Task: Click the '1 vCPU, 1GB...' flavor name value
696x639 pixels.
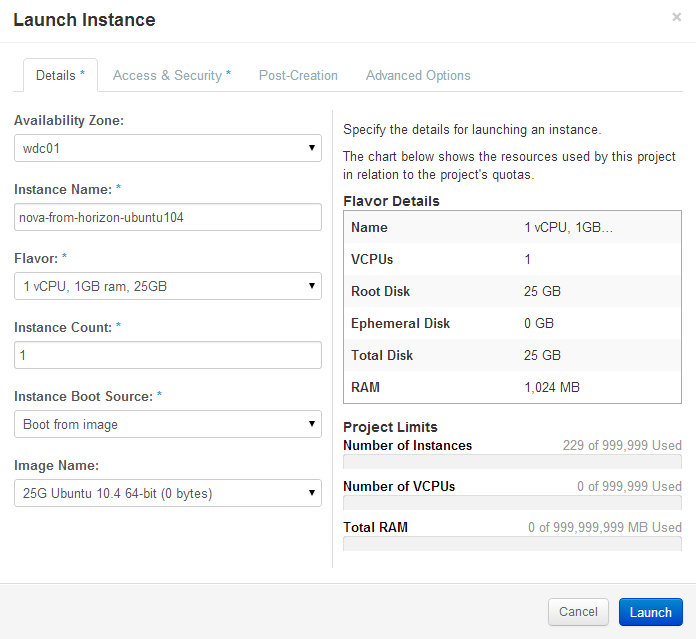Action: point(568,227)
